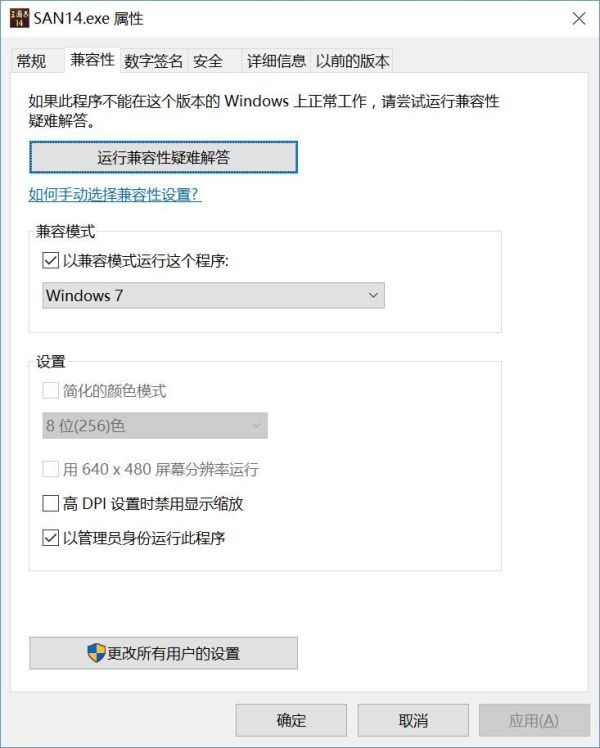Click the shield icon on change-all-users button

[x=96, y=653]
